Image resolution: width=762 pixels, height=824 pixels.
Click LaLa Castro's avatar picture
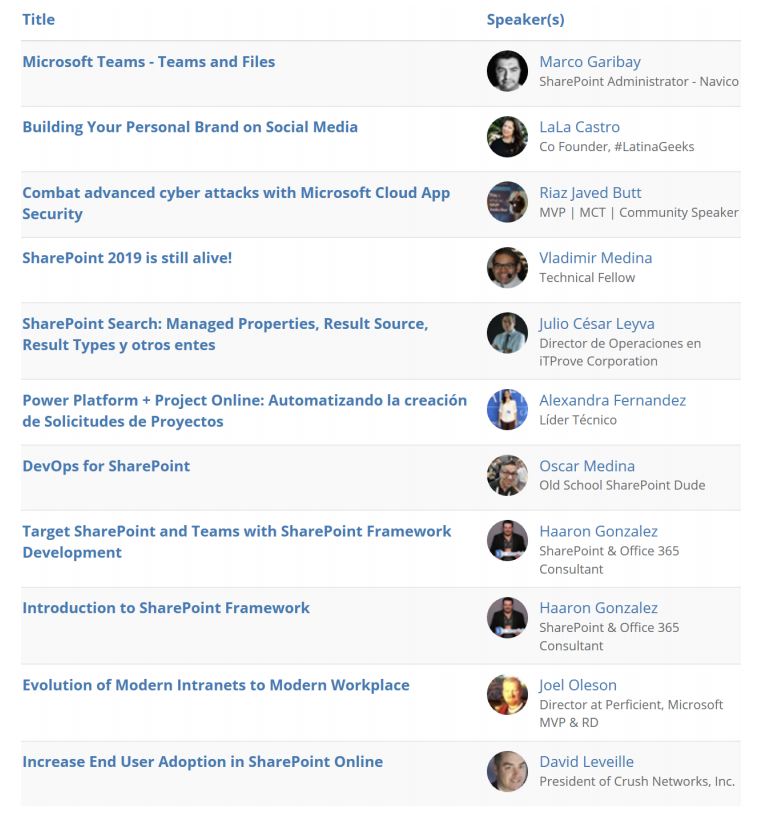(507, 137)
